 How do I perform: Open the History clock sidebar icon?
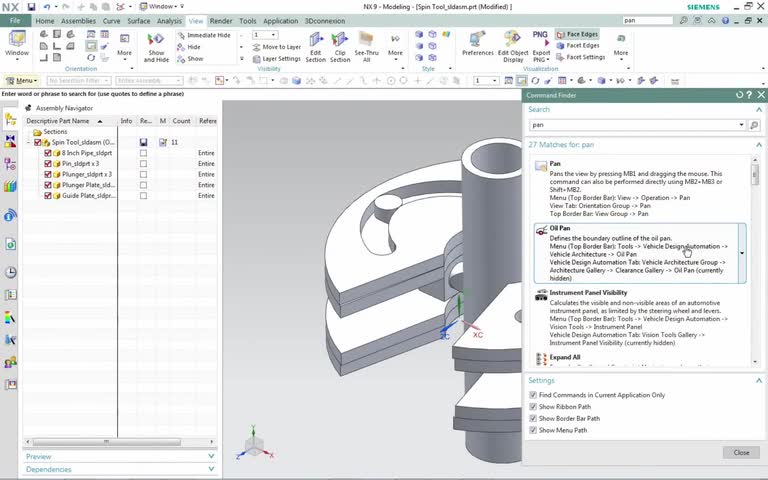[x=10, y=272]
